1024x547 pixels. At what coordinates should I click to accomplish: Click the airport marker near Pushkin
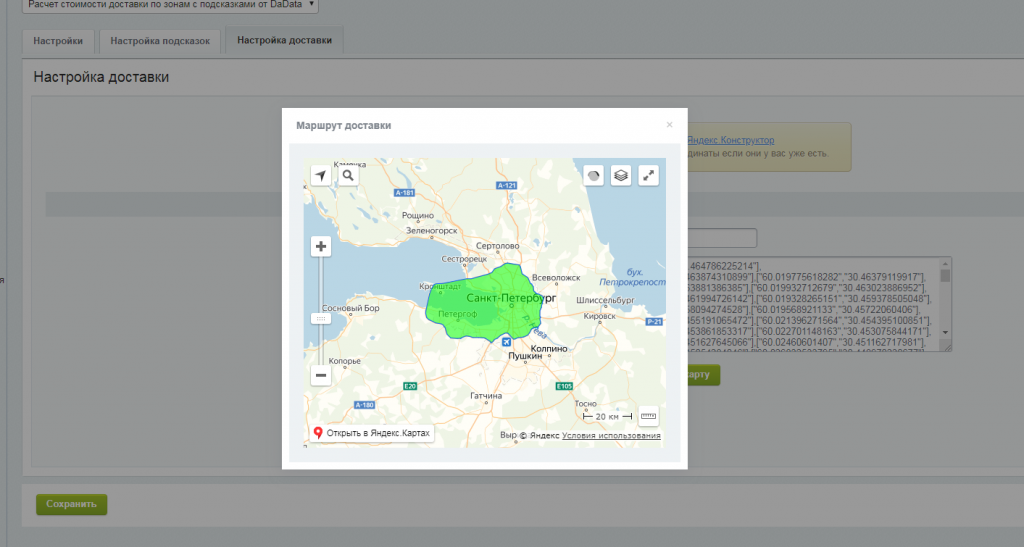tap(506, 342)
